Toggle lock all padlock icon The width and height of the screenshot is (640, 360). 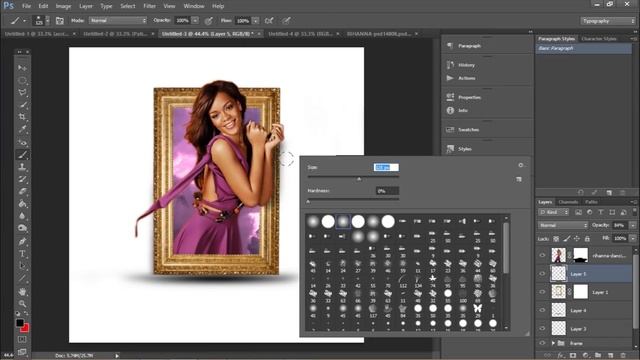587,238
